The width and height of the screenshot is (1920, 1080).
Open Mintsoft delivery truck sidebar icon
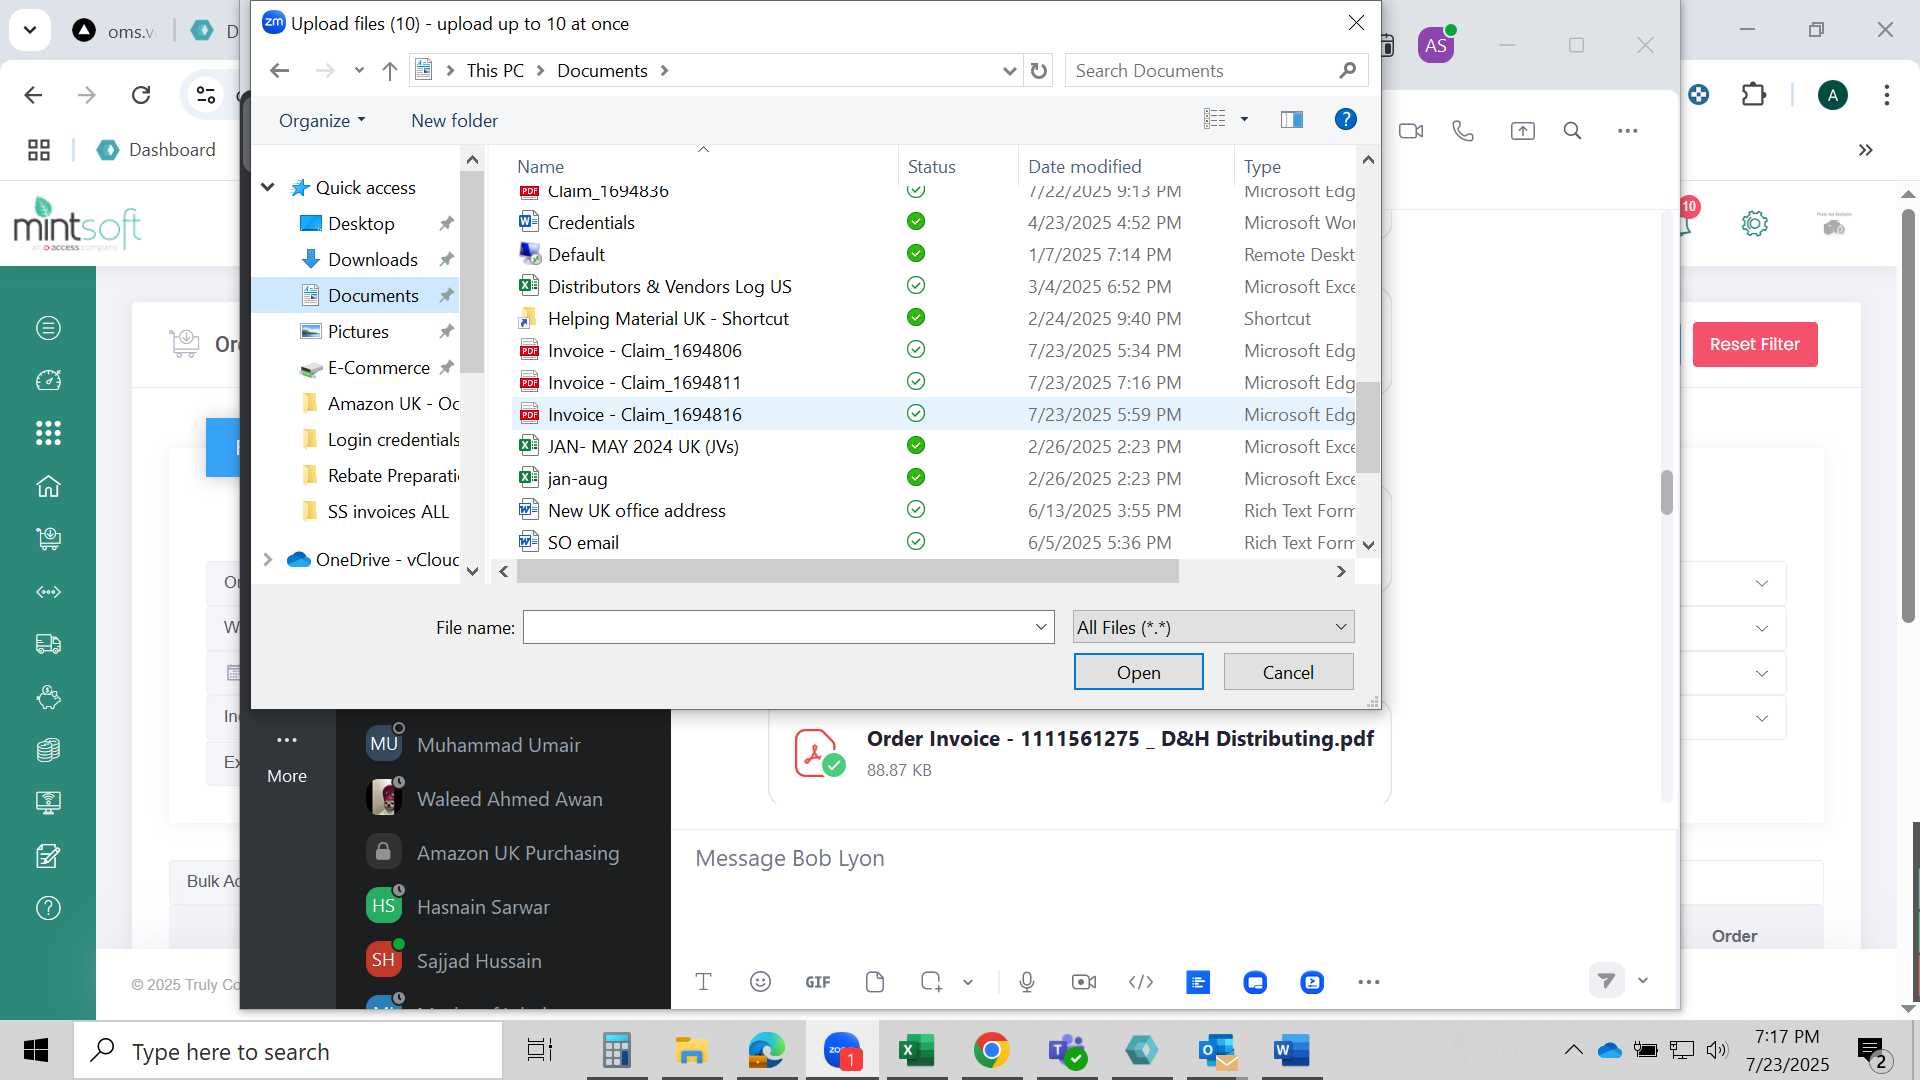48,644
